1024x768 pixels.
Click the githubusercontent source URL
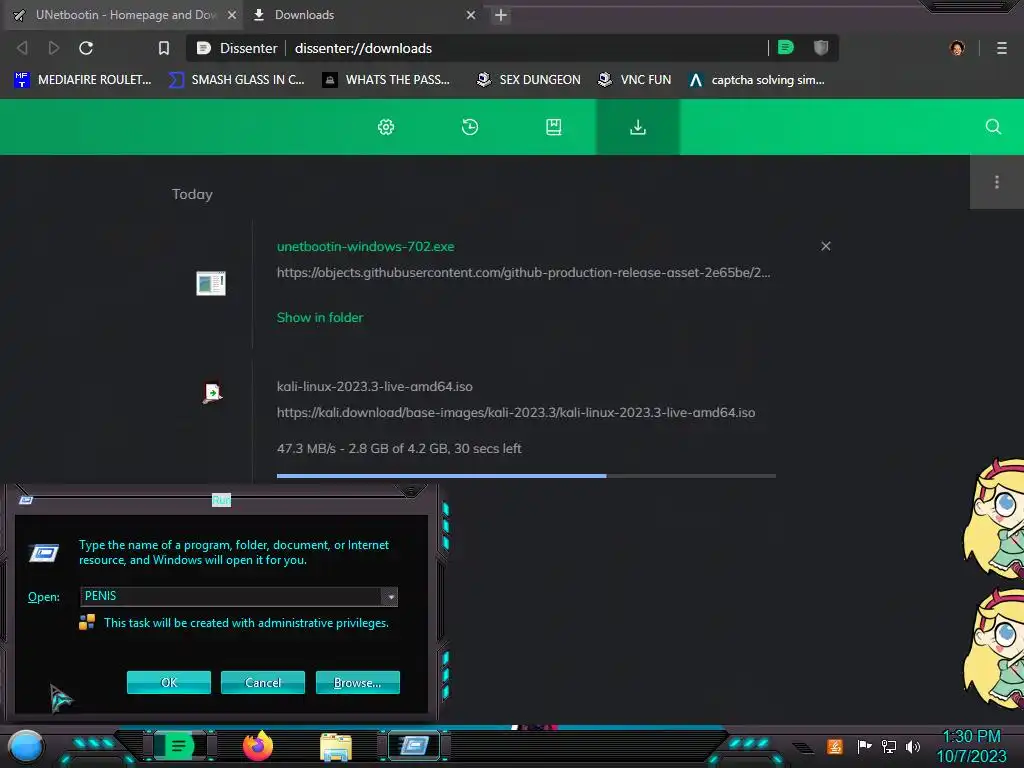(x=523, y=272)
